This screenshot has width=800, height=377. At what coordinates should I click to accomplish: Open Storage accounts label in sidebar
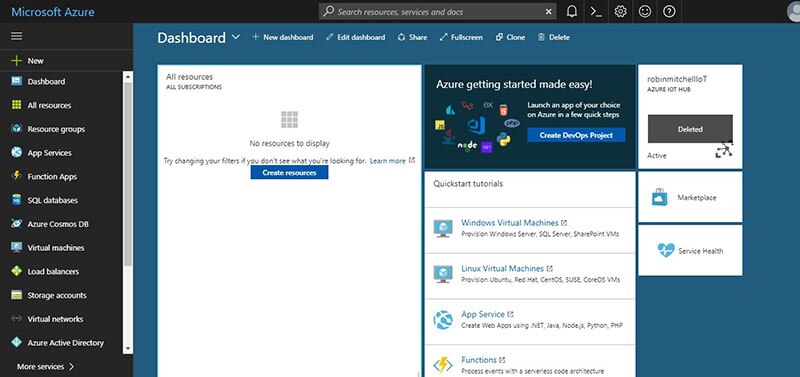(57, 295)
